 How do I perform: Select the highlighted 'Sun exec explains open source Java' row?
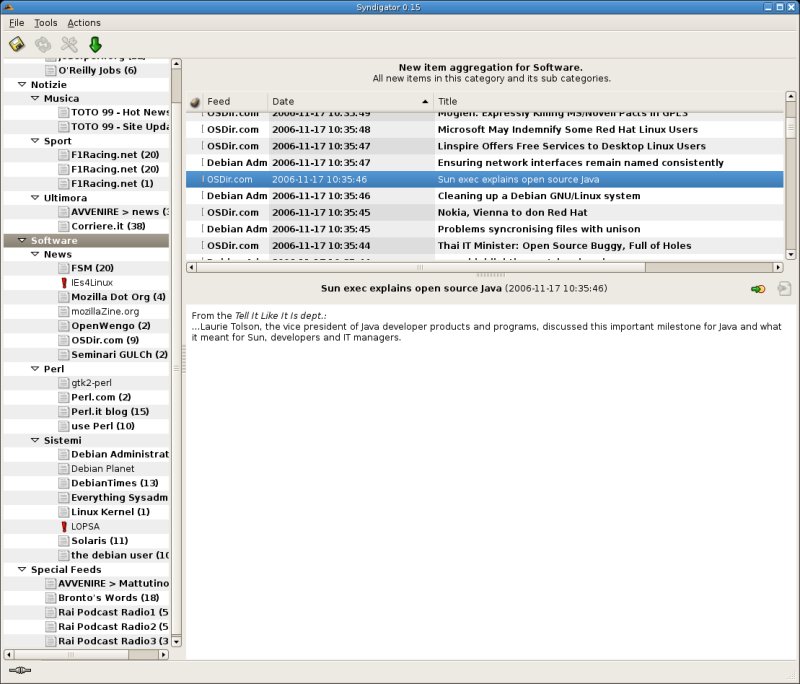pyautogui.click(x=485, y=179)
